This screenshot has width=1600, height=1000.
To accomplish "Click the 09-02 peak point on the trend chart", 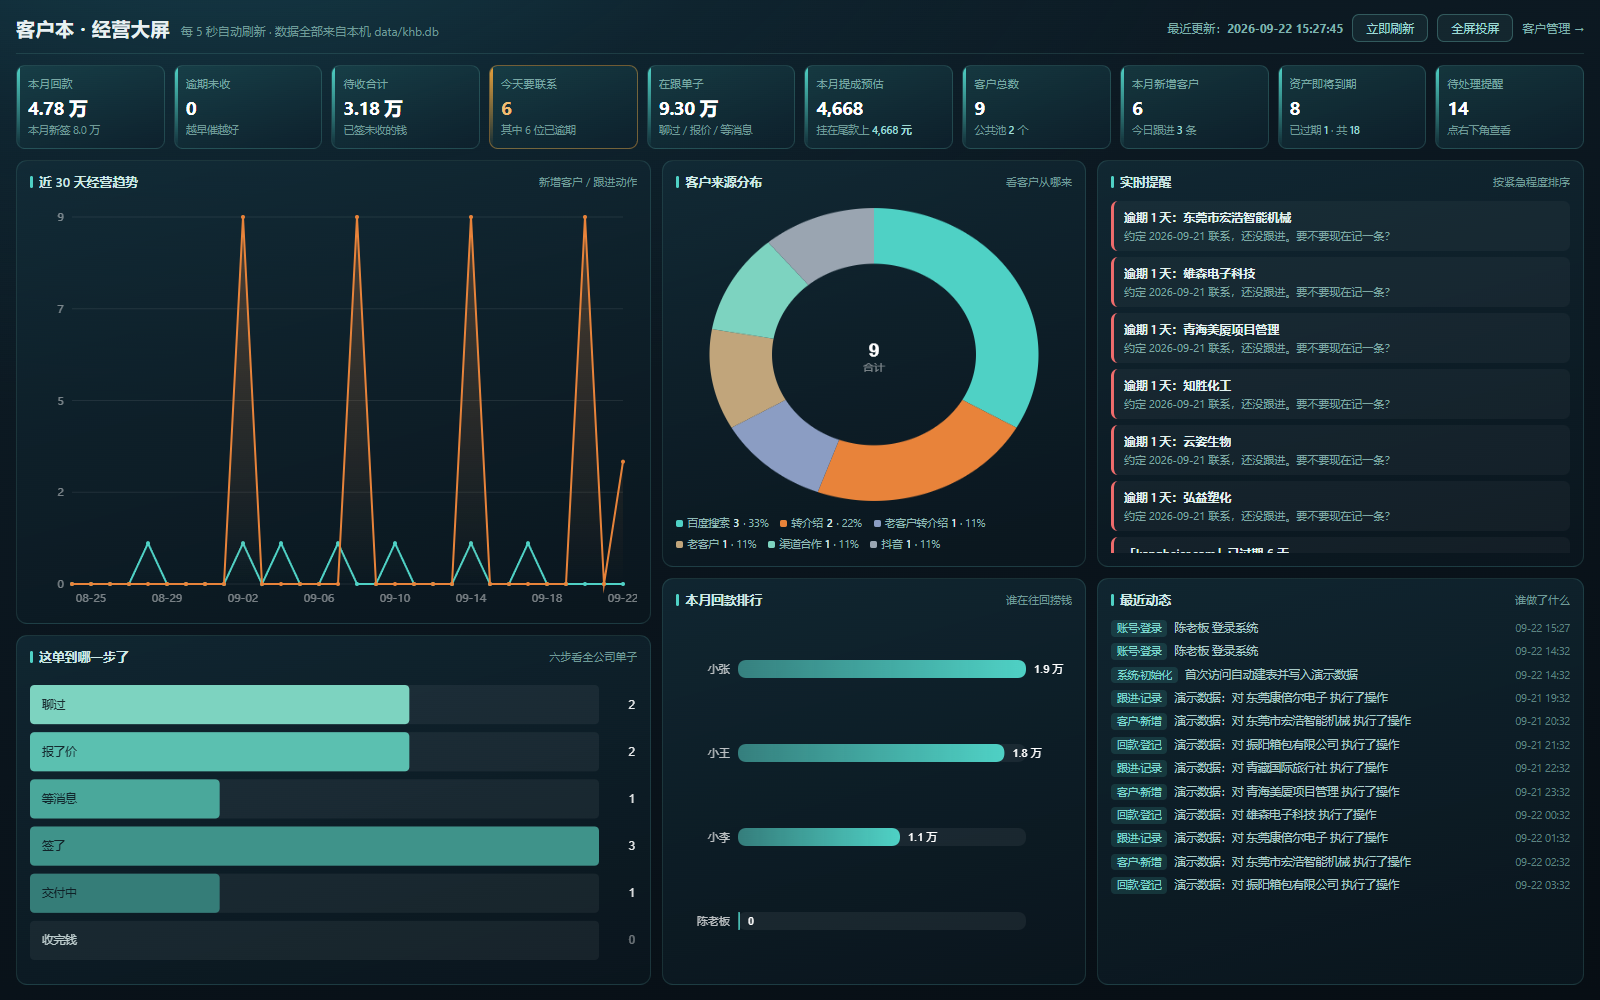I will (x=243, y=217).
